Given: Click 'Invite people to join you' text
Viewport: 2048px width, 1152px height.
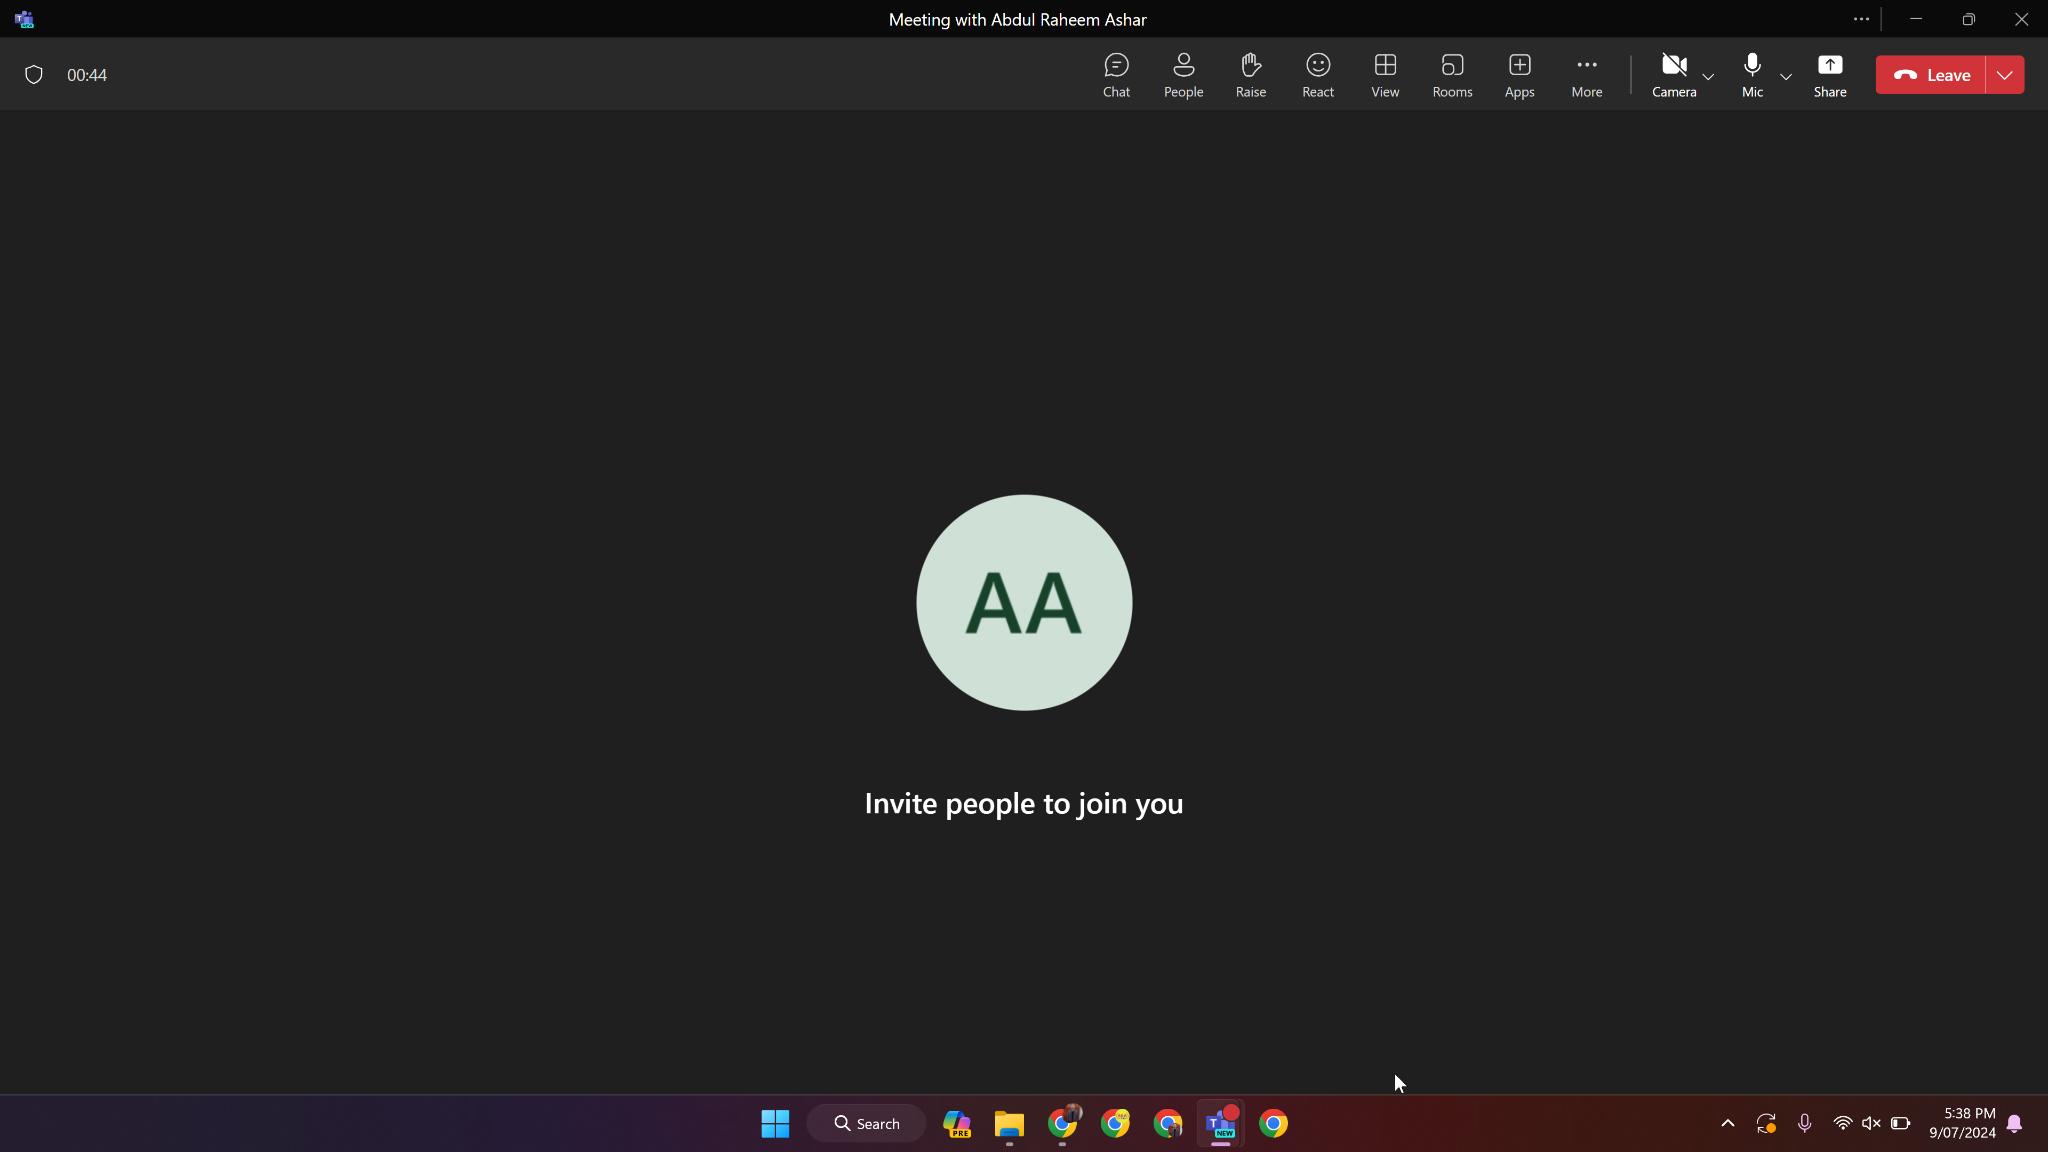Looking at the screenshot, I should [x=1024, y=804].
